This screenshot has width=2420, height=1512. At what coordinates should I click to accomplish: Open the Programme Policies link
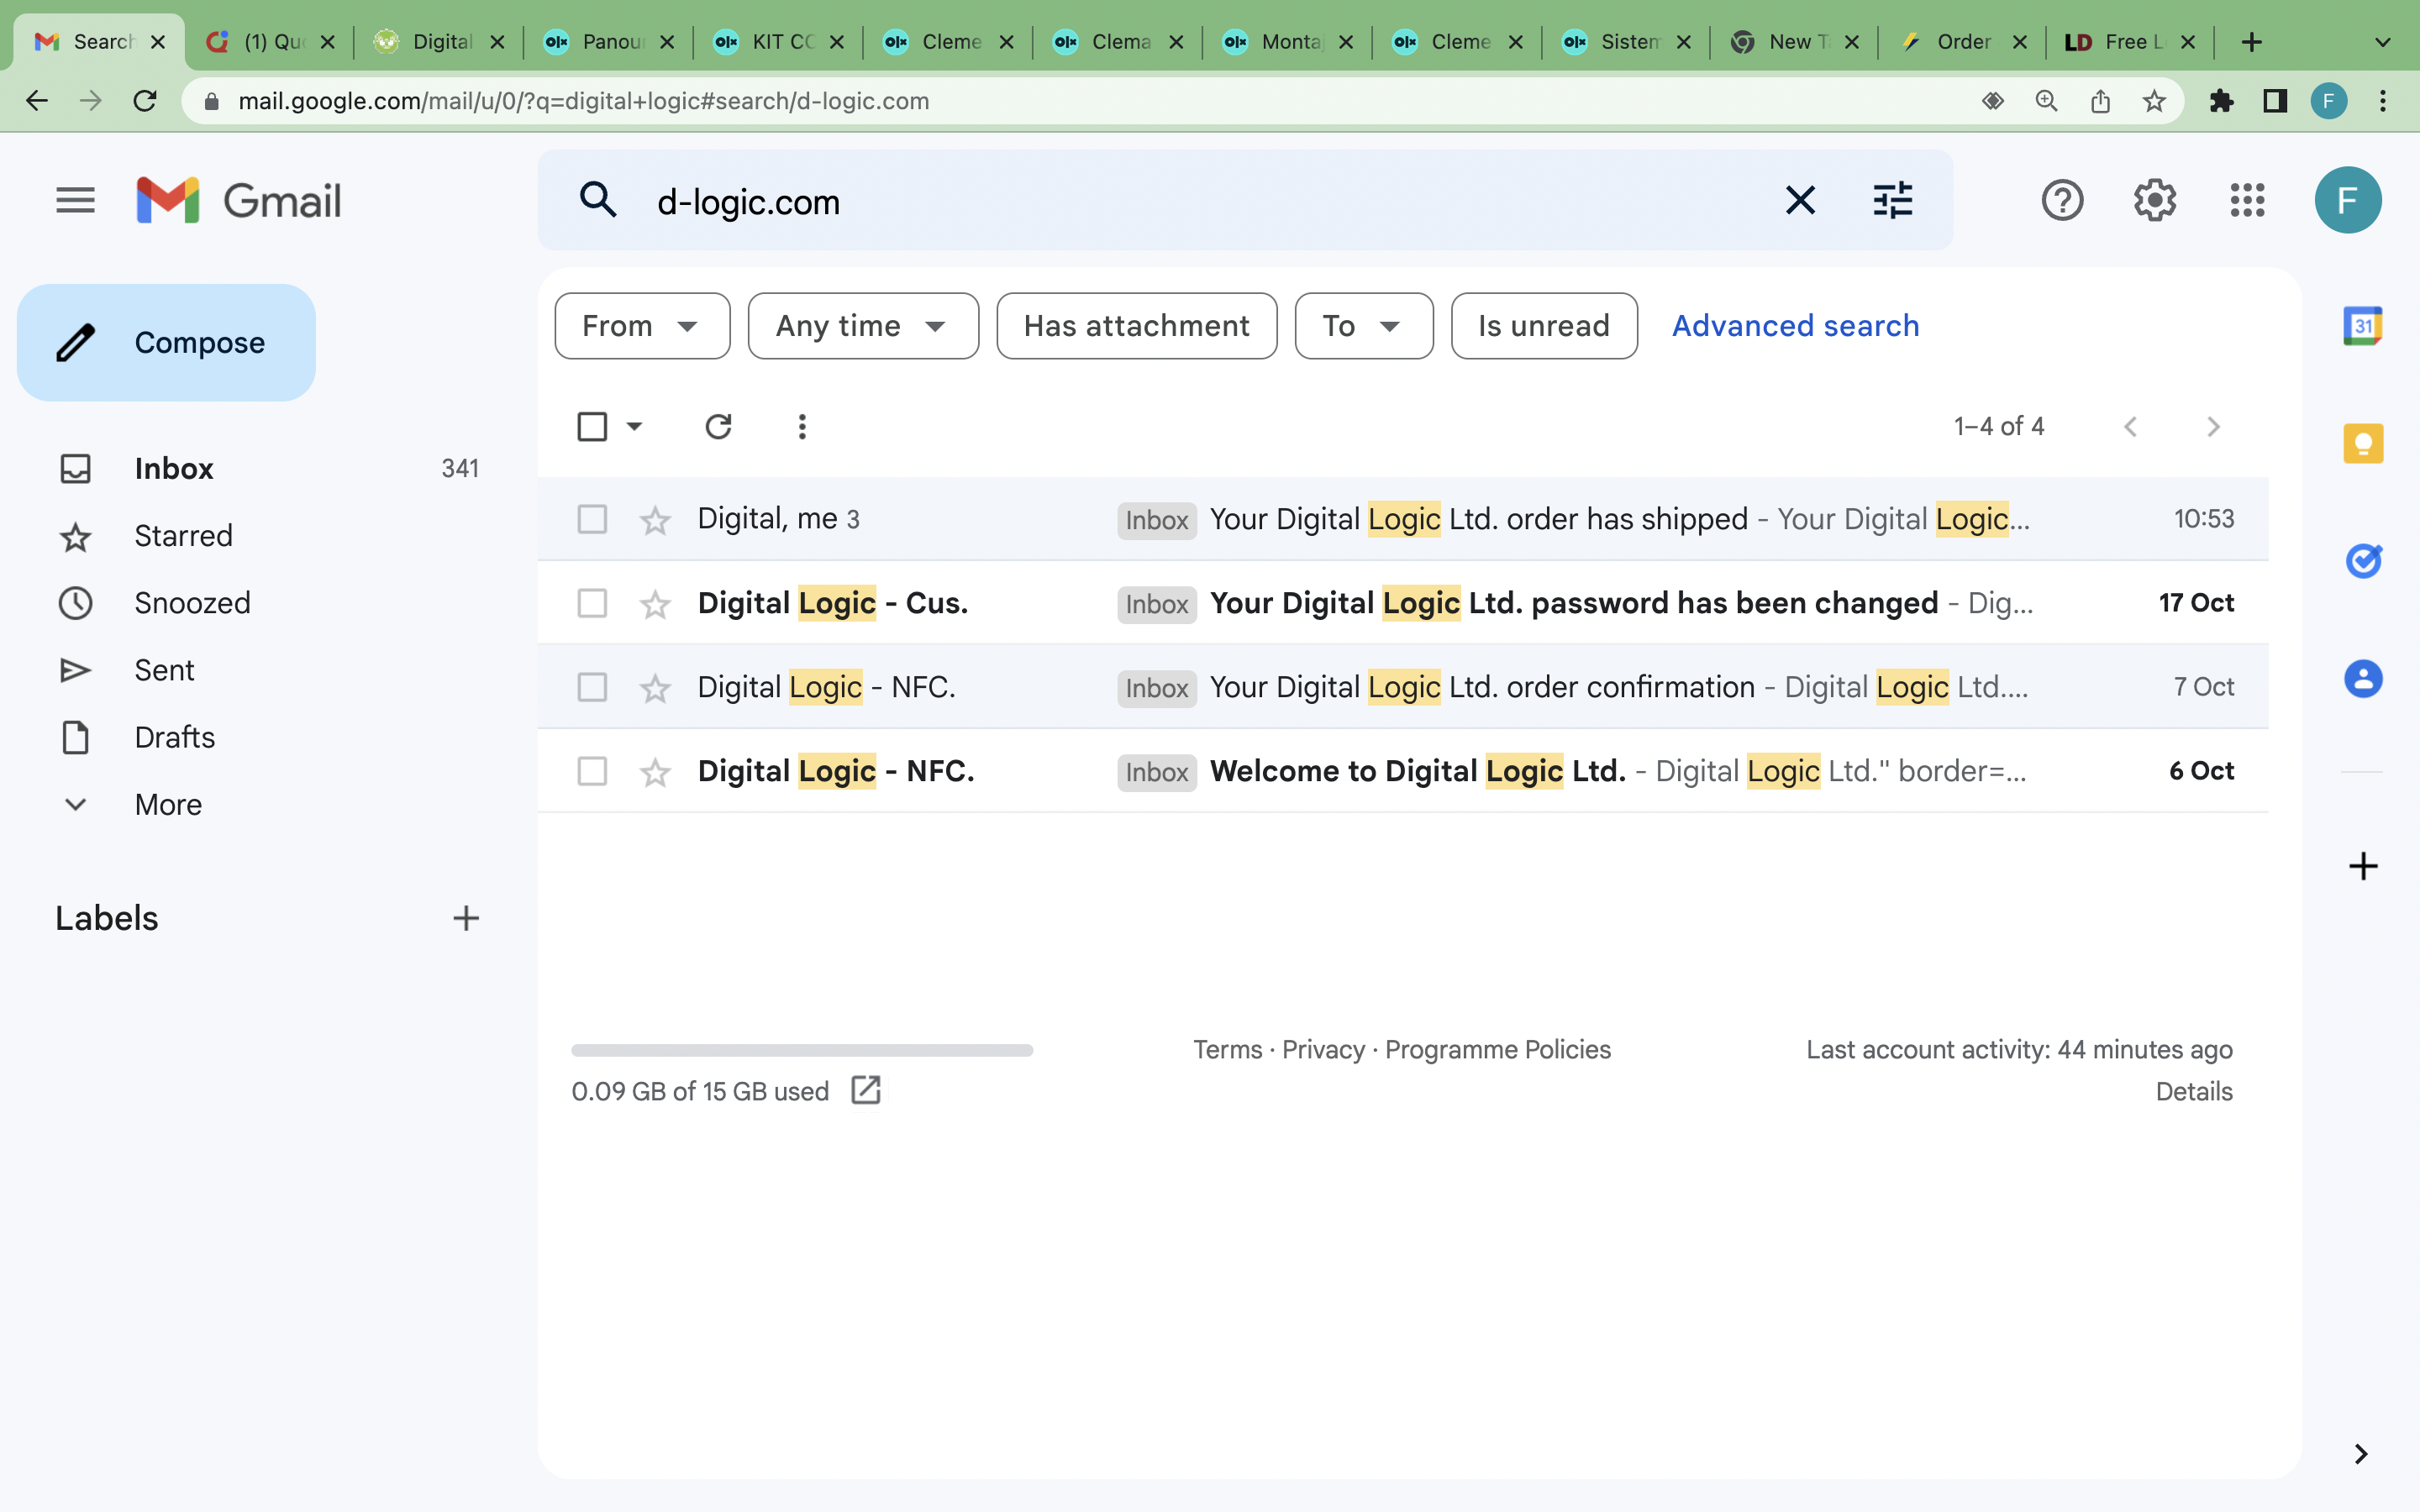pyautogui.click(x=1497, y=1049)
